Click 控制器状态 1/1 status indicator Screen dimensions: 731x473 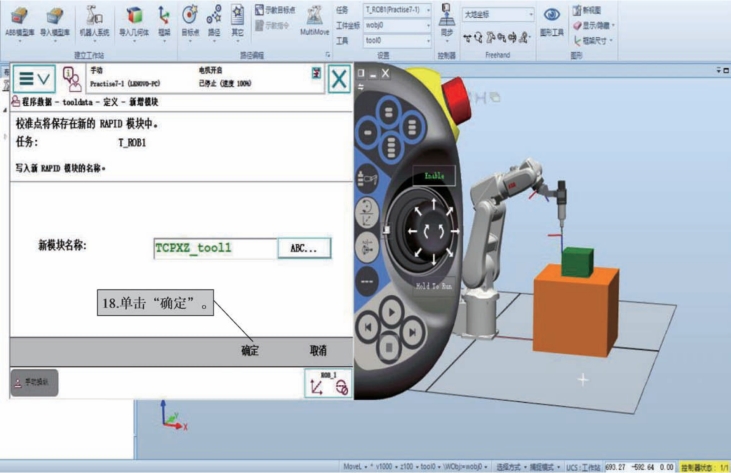tap(704, 467)
